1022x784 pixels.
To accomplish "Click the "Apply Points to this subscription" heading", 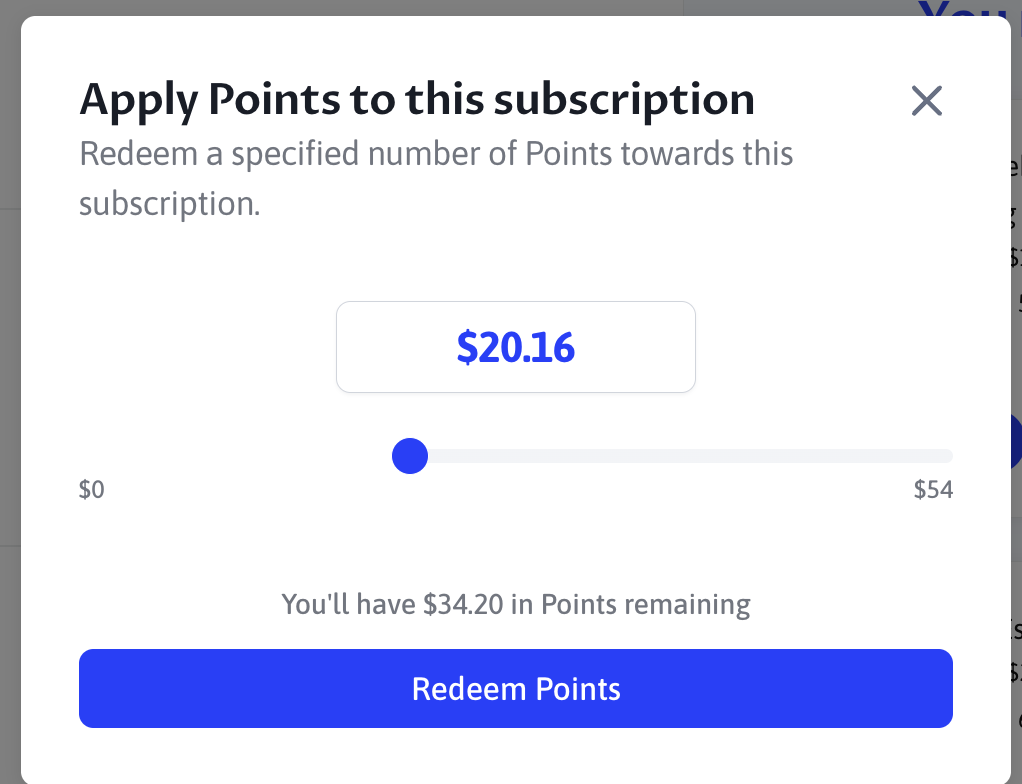I will [x=416, y=100].
